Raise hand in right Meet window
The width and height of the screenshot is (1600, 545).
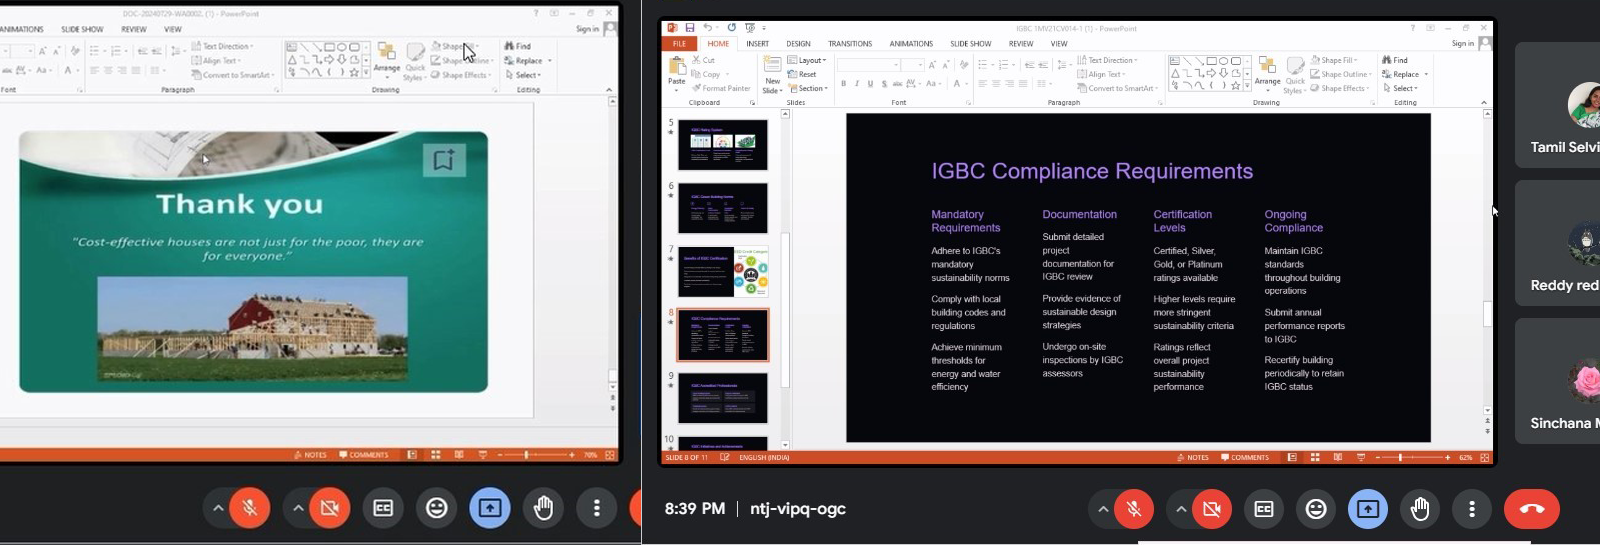point(1420,509)
